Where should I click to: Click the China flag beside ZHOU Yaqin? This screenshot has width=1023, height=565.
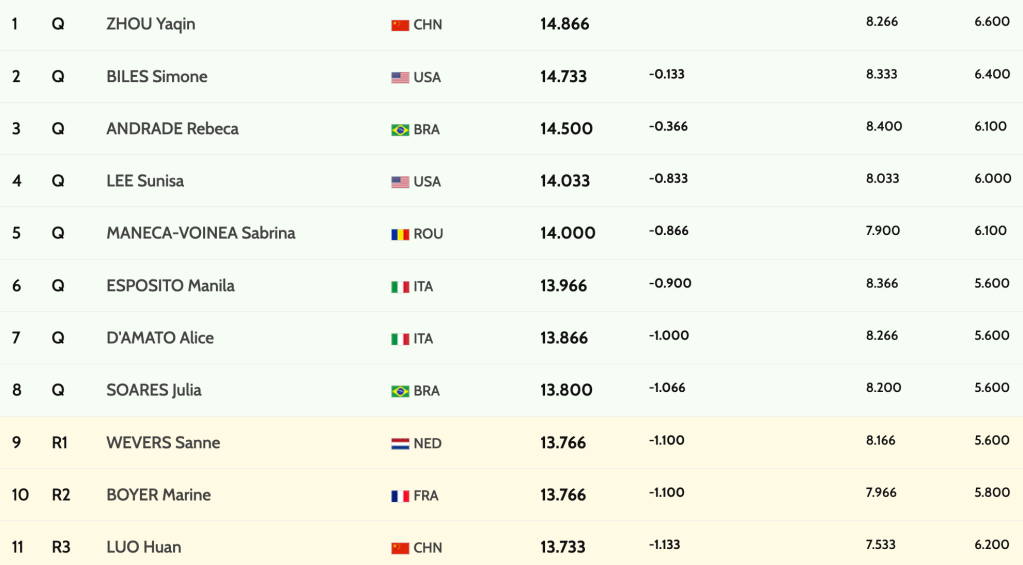tap(400, 25)
